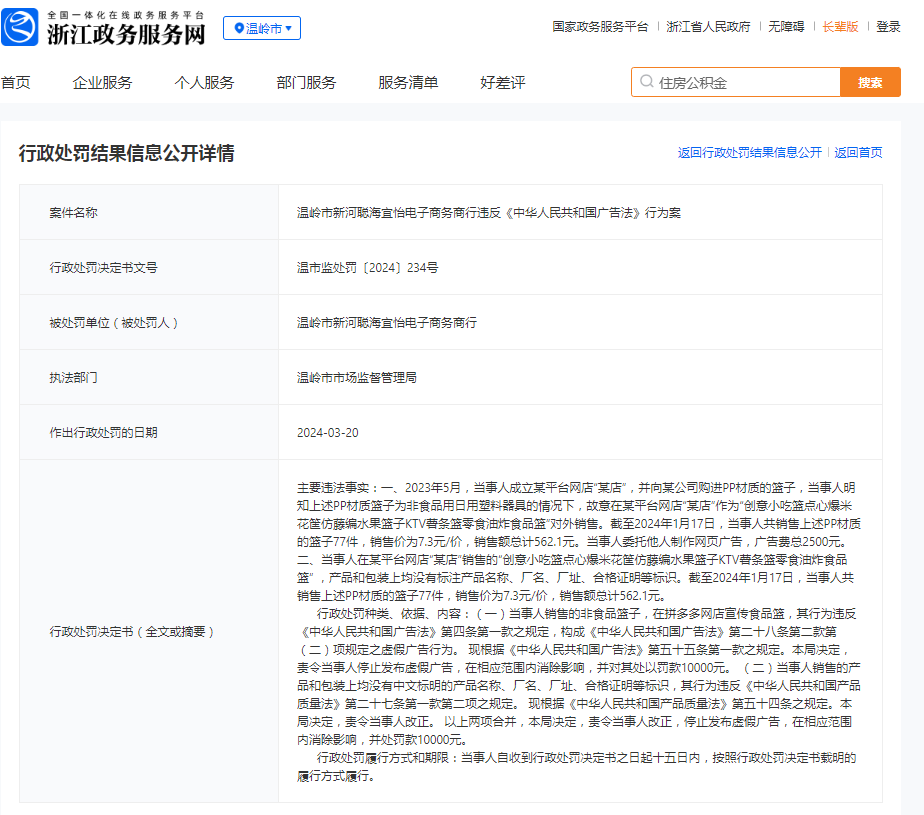
Task: Go to 首页 in navigation bar
Action: [15, 82]
